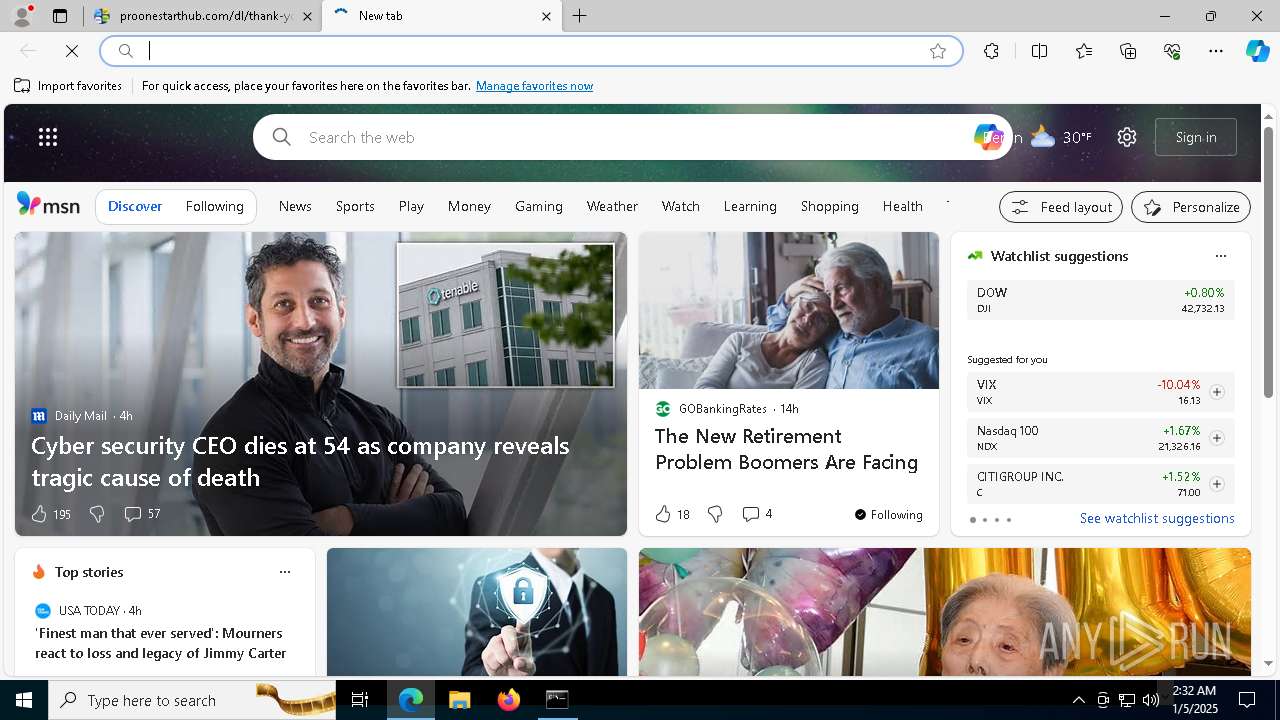
Task: Click Manage favorites now link
Action: [x=534, y=86]
